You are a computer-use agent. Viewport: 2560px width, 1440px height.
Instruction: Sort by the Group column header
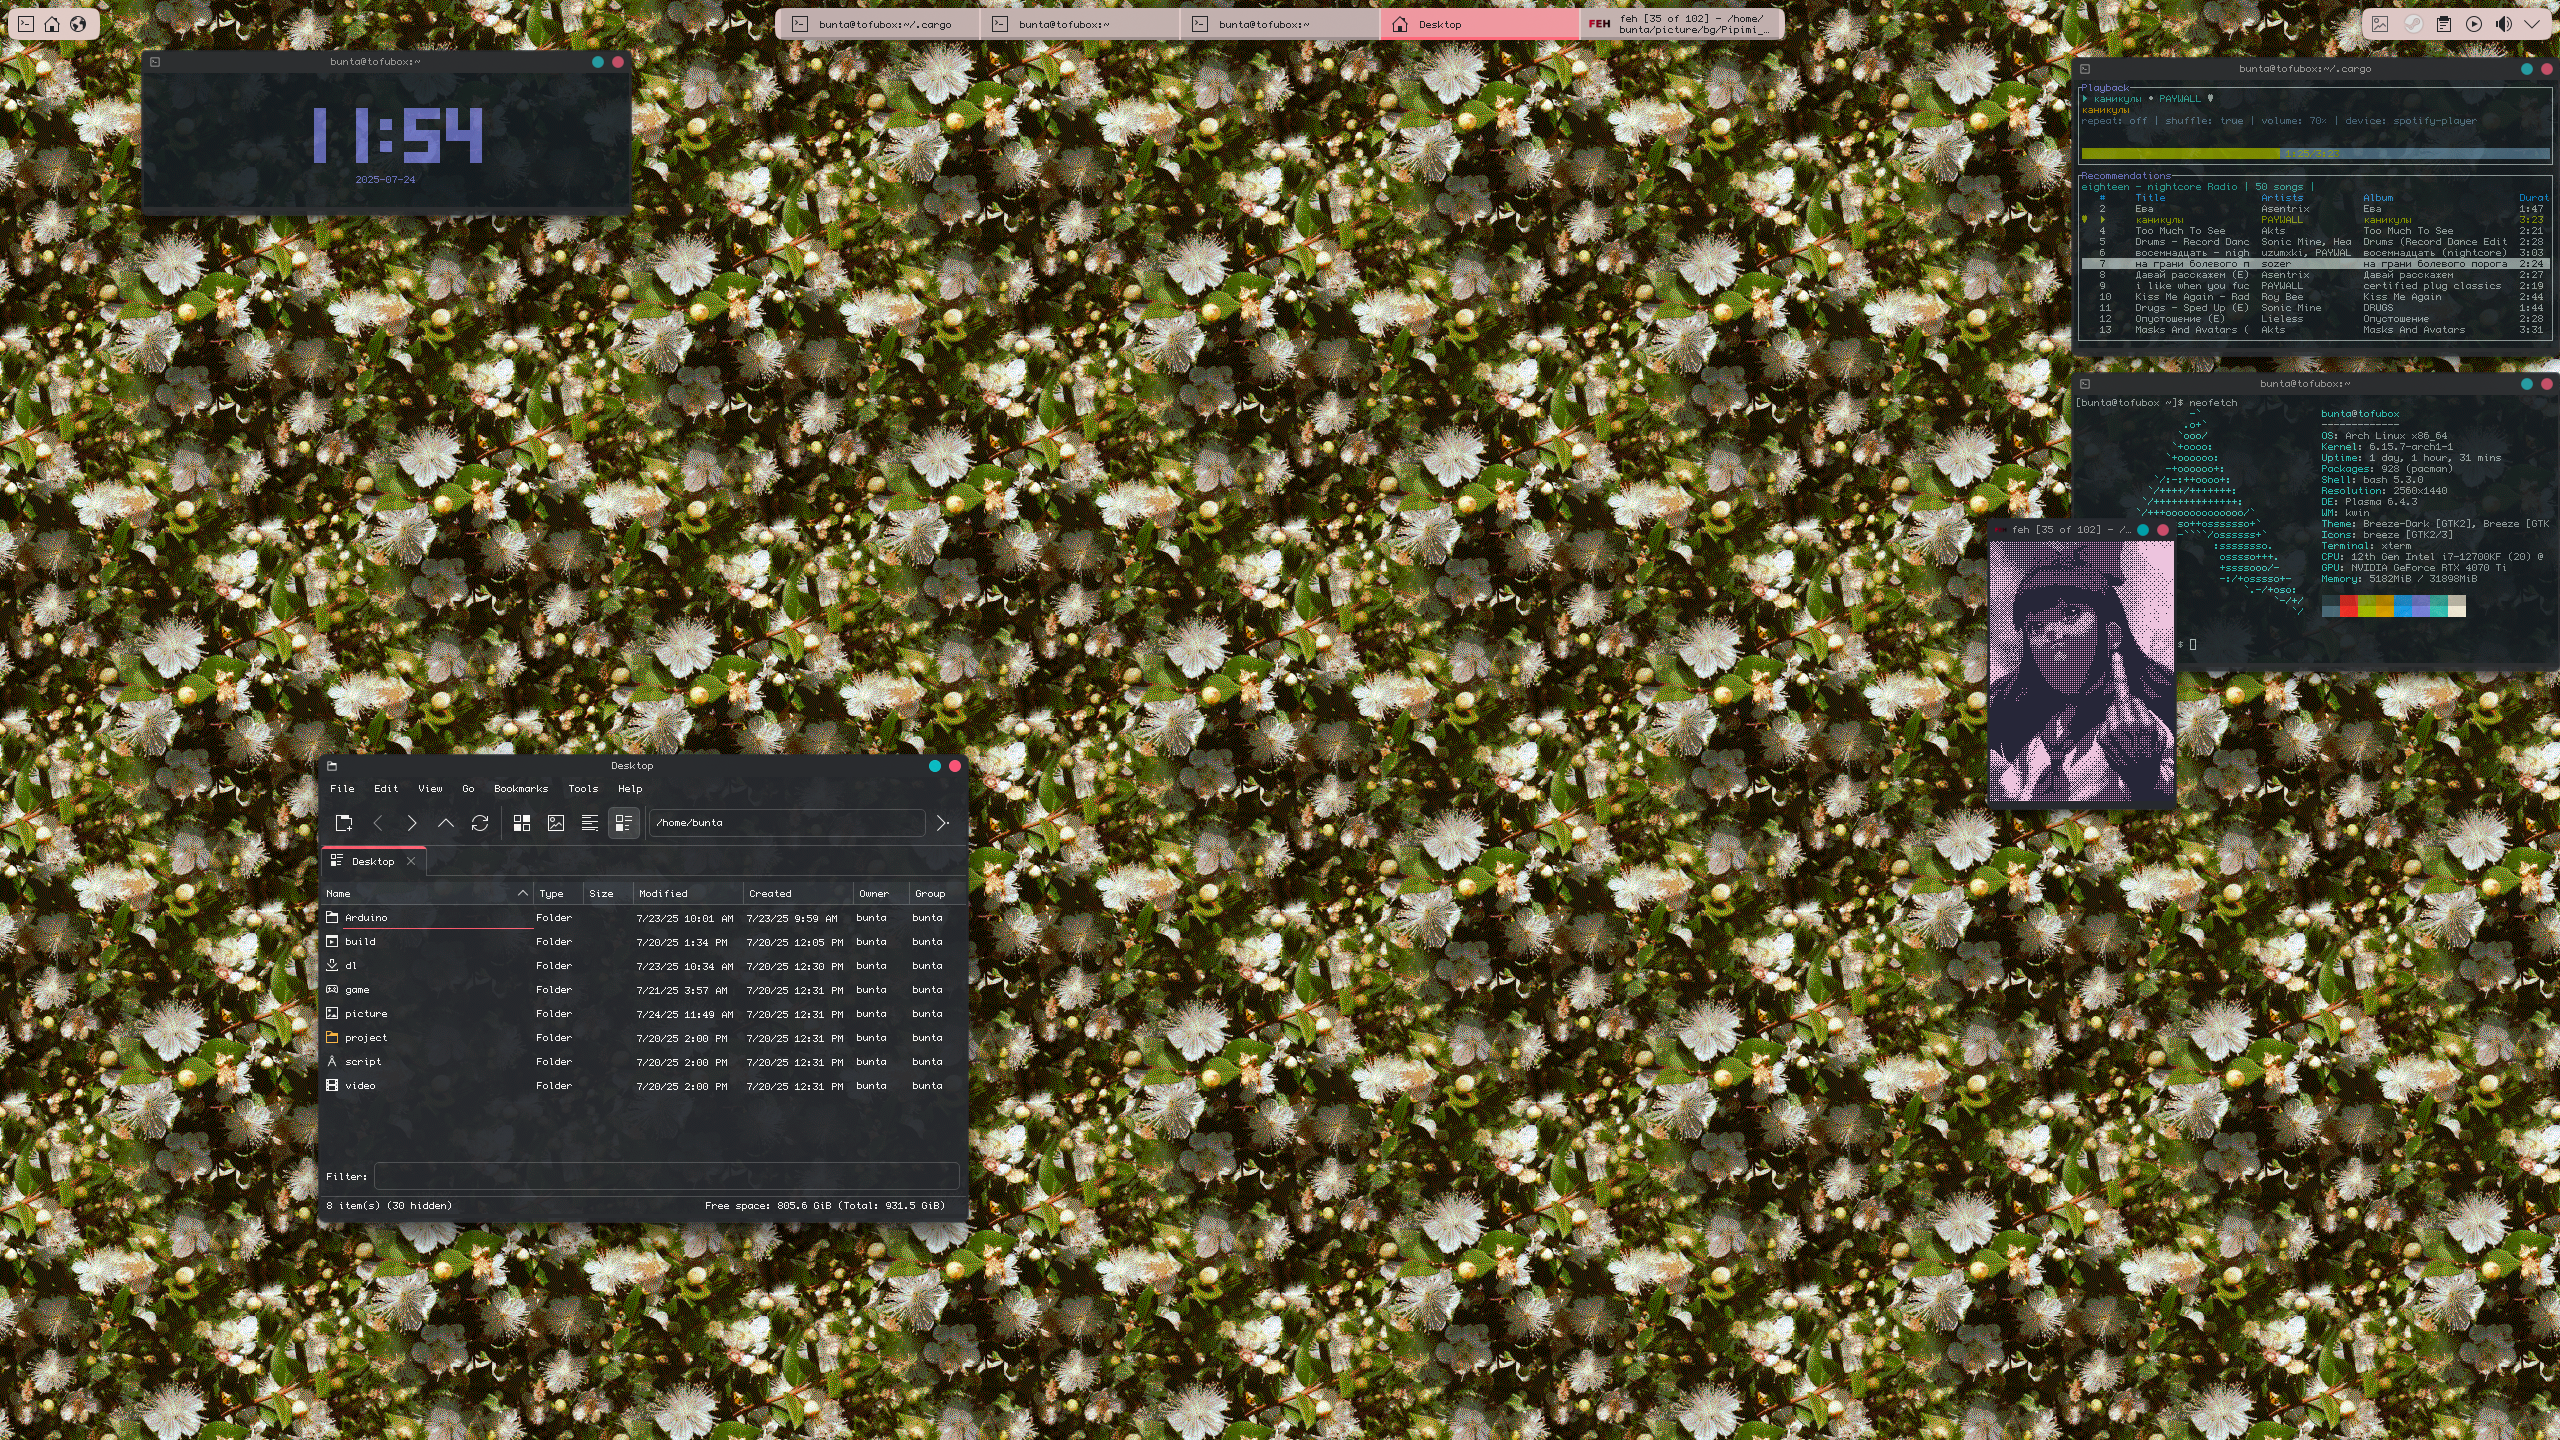click(x=937, y=894)
